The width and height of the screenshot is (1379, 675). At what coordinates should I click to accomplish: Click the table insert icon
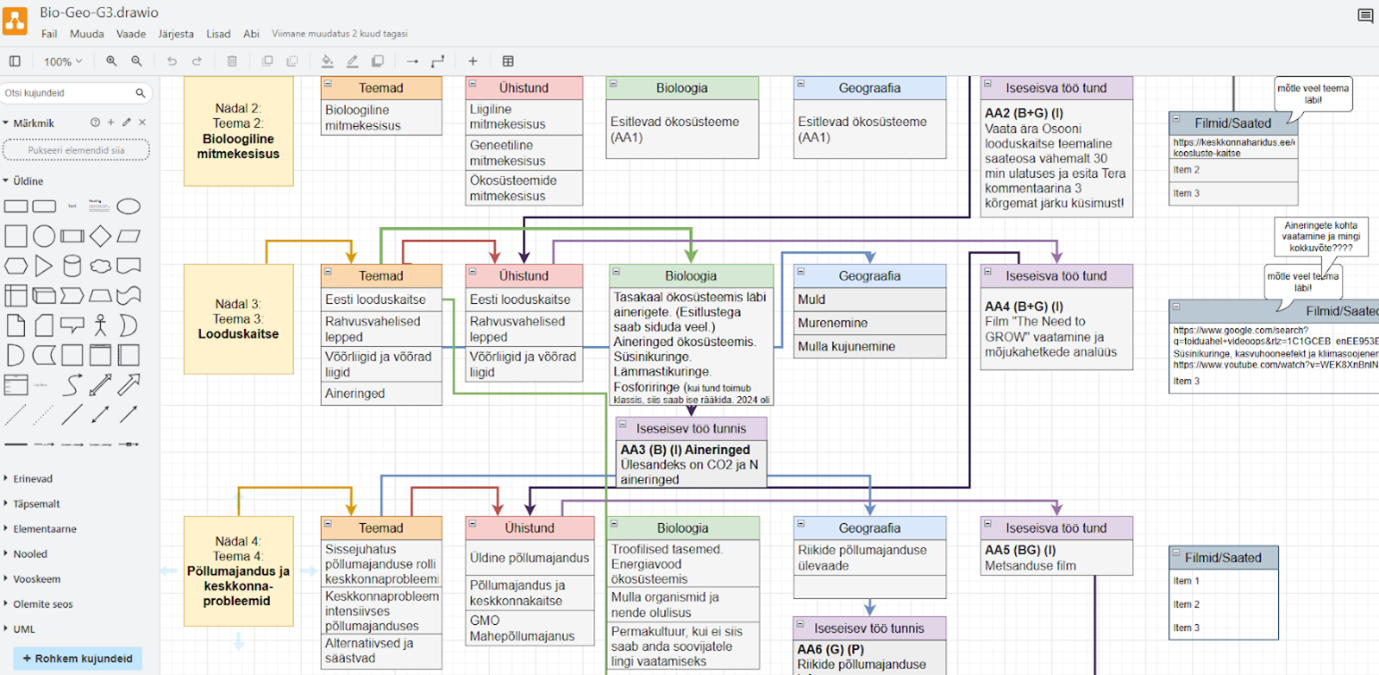coord(508,62)
